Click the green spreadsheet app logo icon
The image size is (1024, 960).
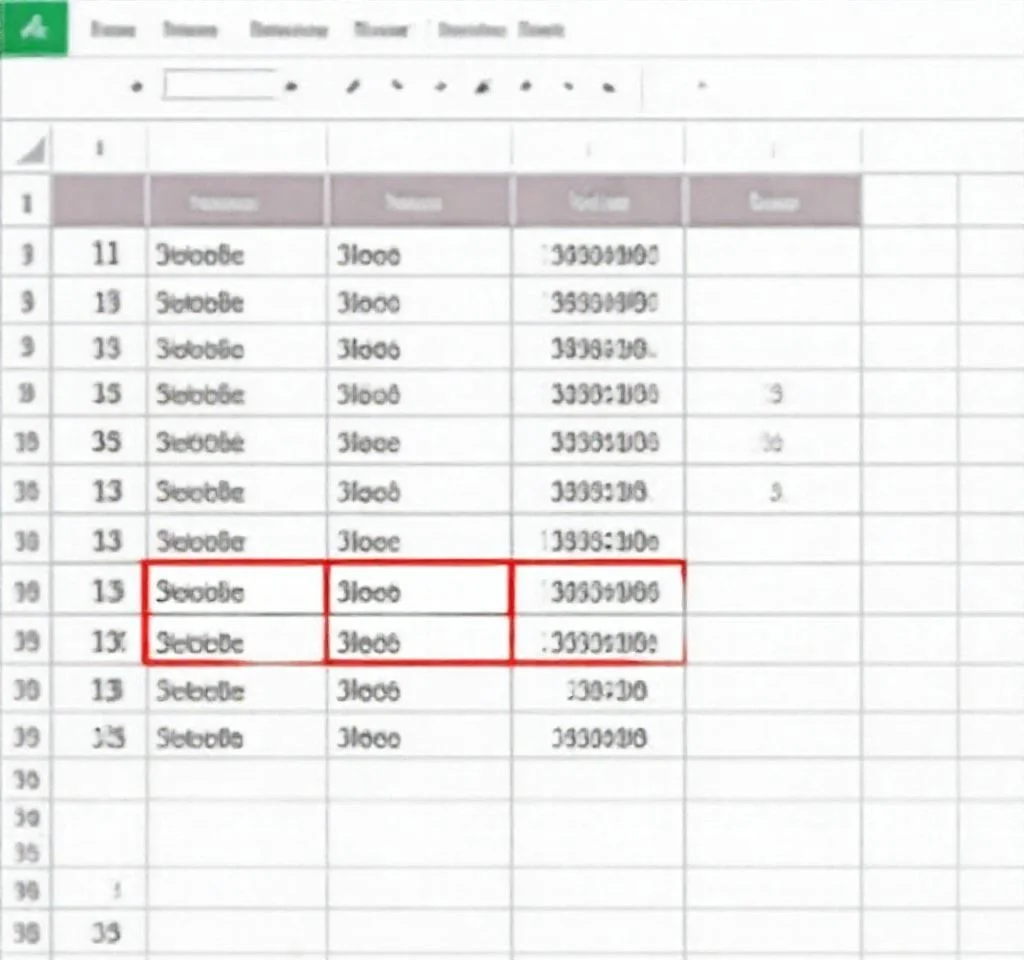tap(33, 28)
